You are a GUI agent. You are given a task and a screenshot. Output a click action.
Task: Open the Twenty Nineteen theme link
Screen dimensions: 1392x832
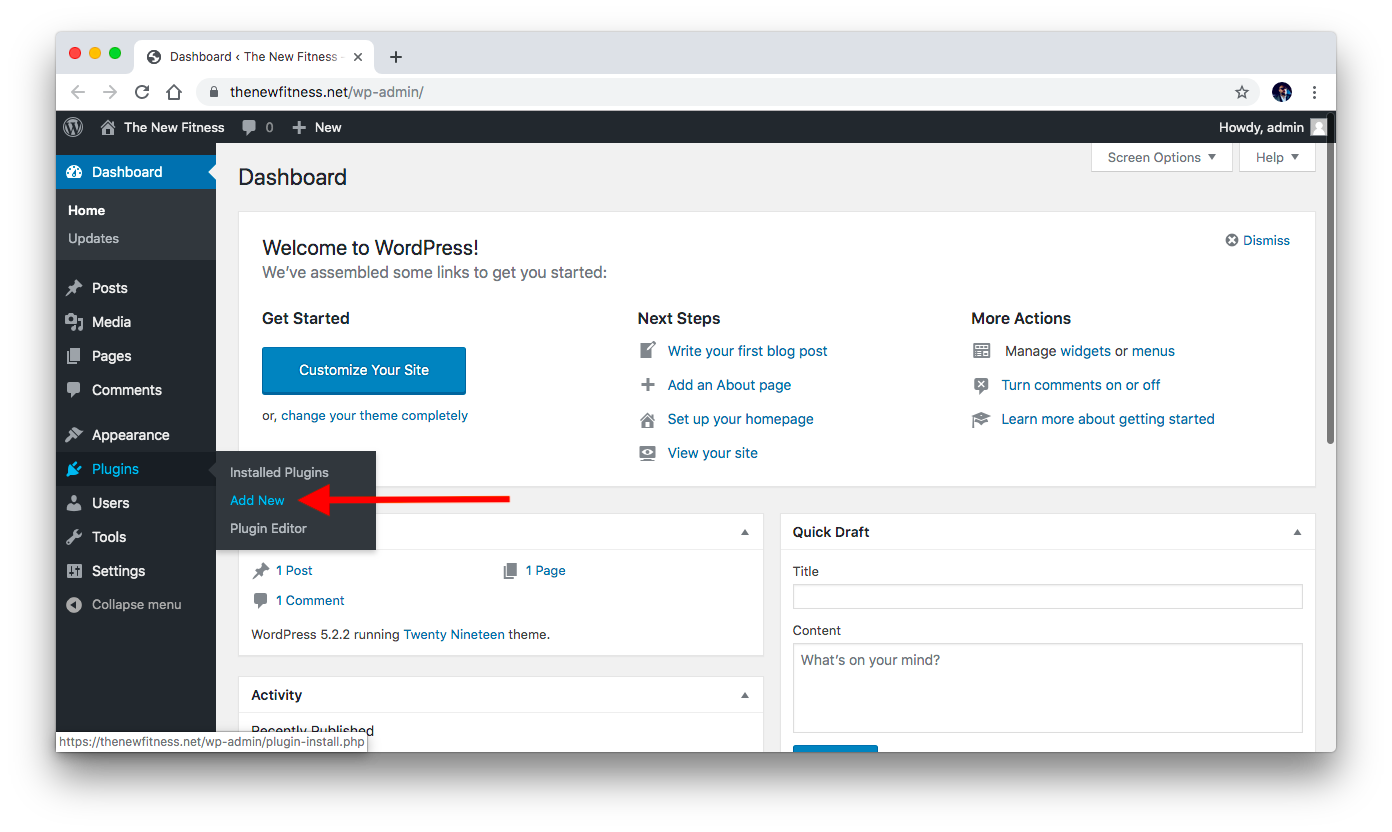(x=454, y=634)
